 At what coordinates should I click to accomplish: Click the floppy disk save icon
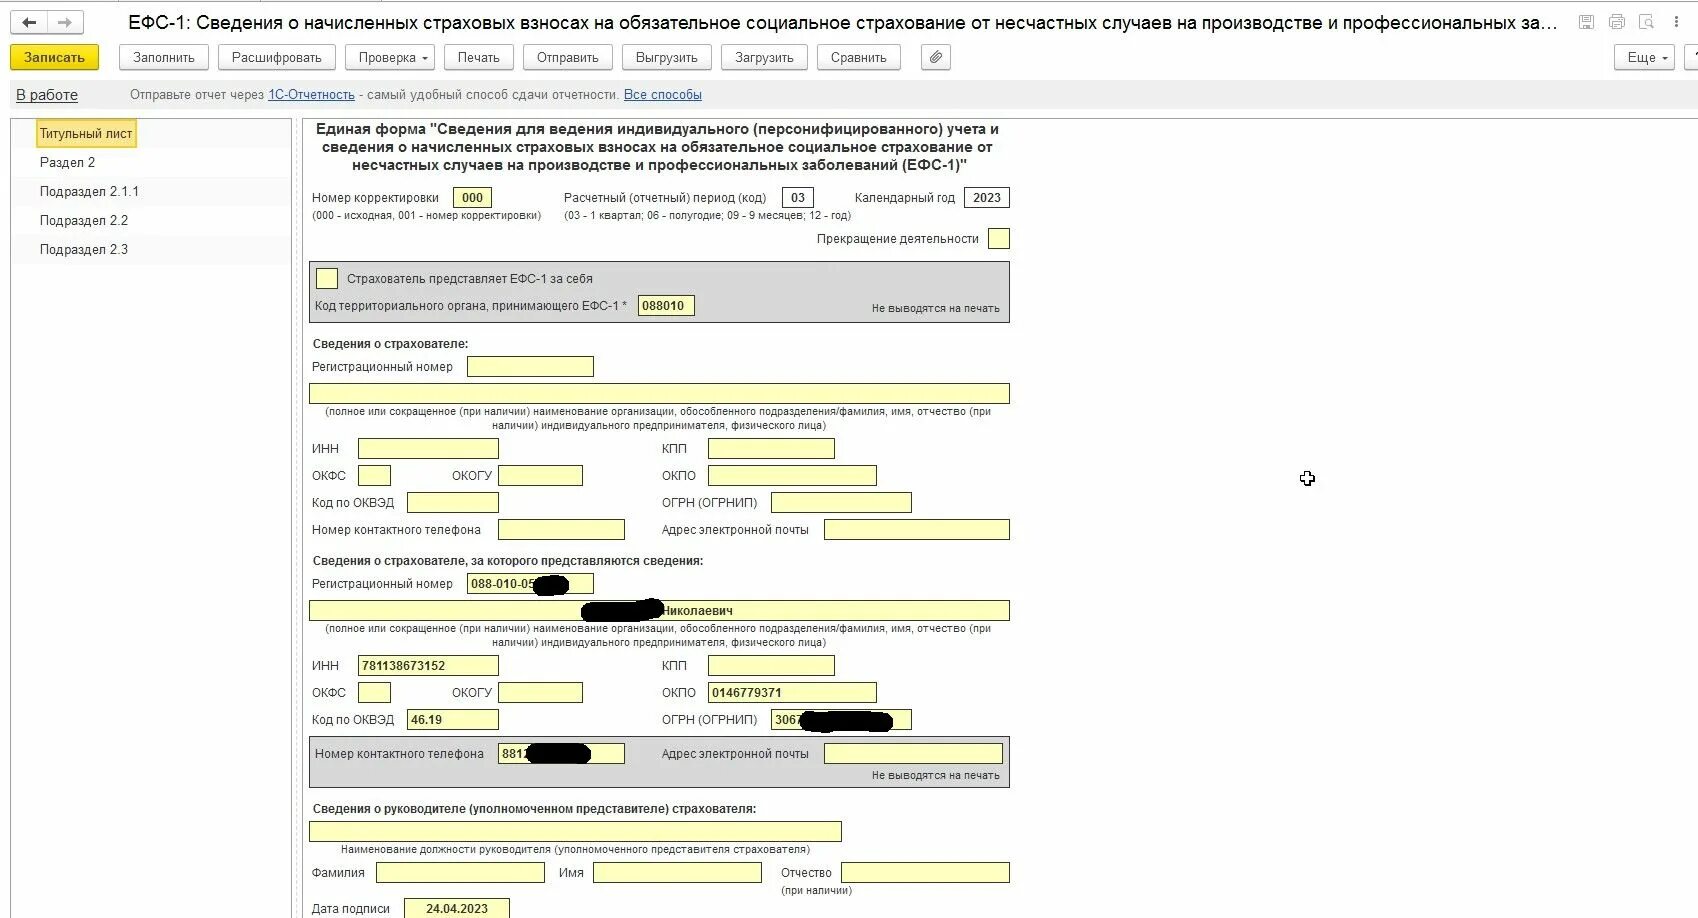point(1586,22)
